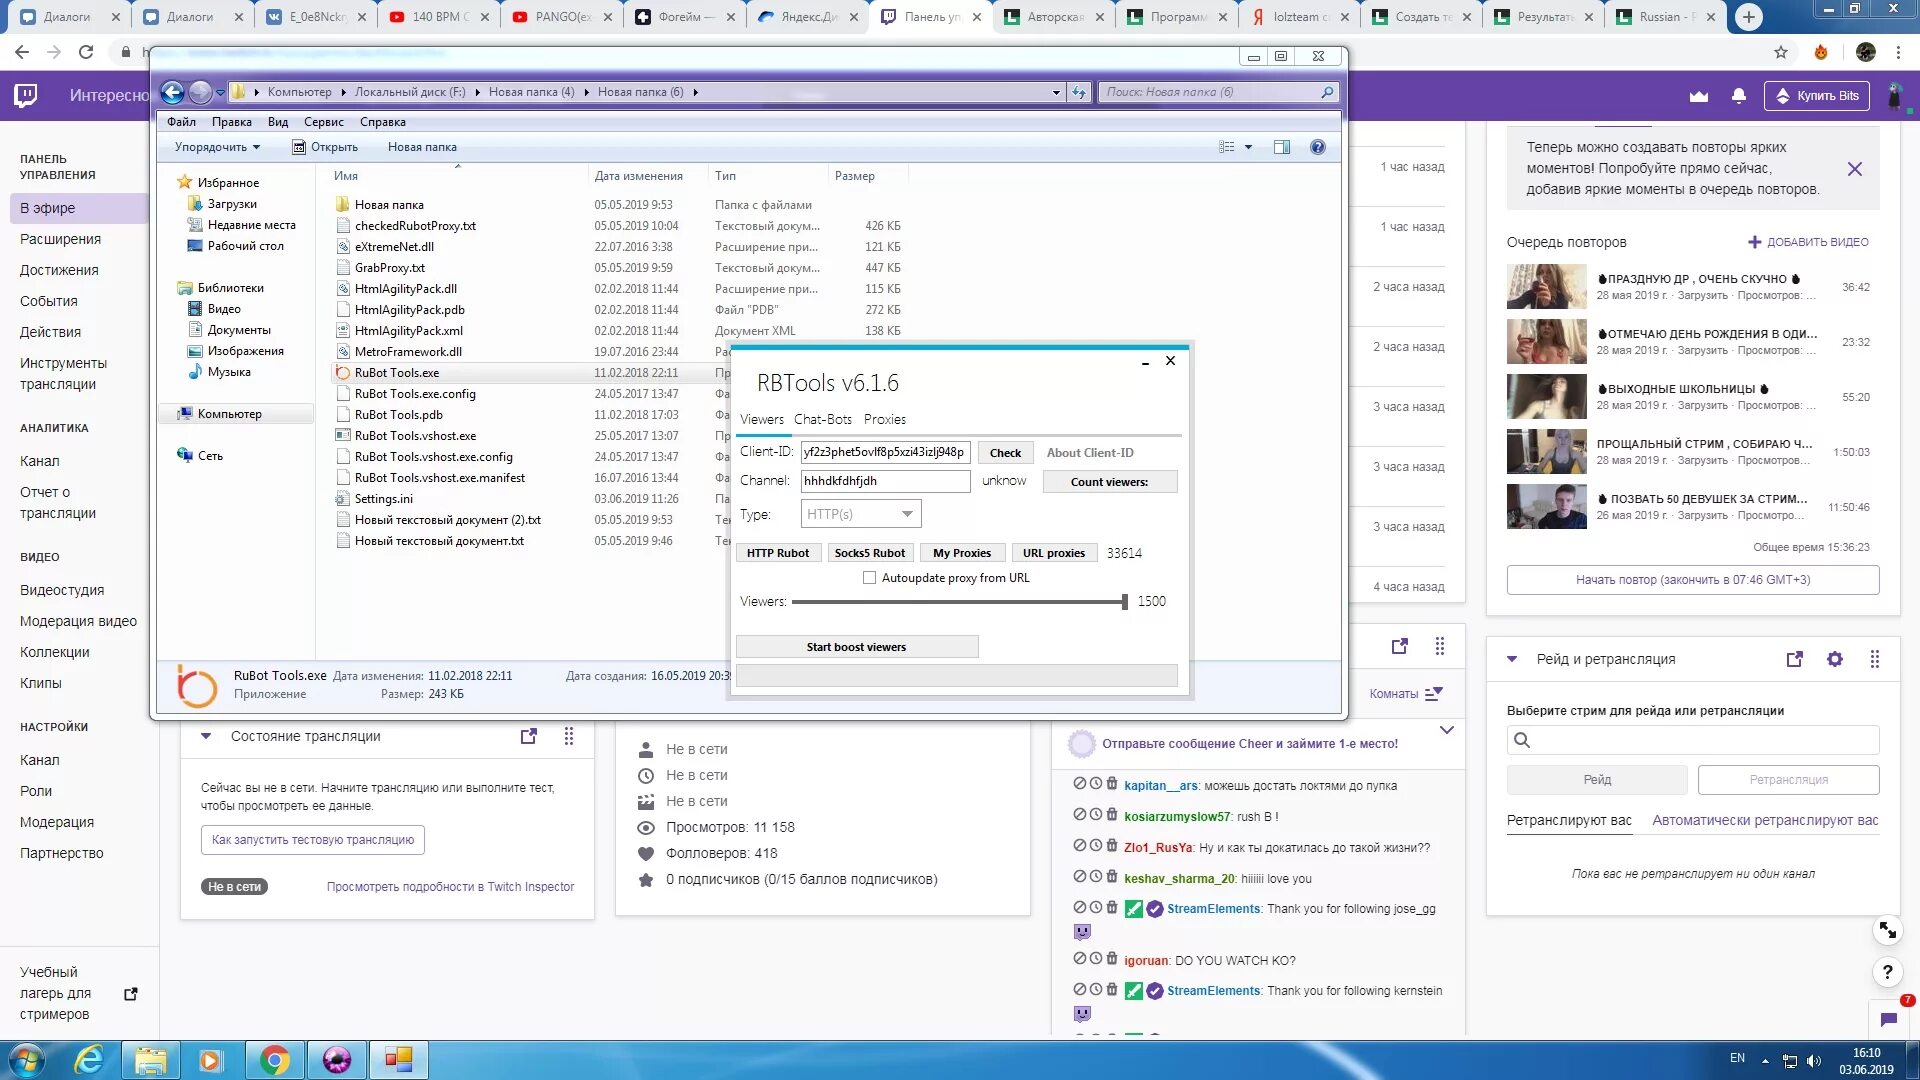Toggle the Explorer preview pane icon
1920x1080 pixels.
[x=1282, y=147]
